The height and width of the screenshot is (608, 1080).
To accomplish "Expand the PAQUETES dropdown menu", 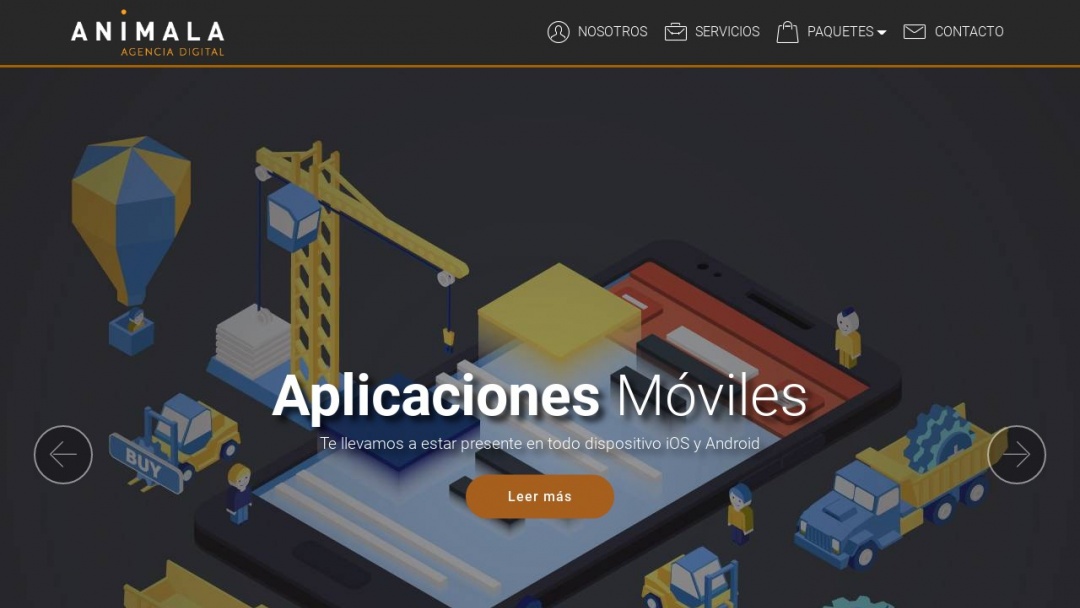I will tap(841, 31).
